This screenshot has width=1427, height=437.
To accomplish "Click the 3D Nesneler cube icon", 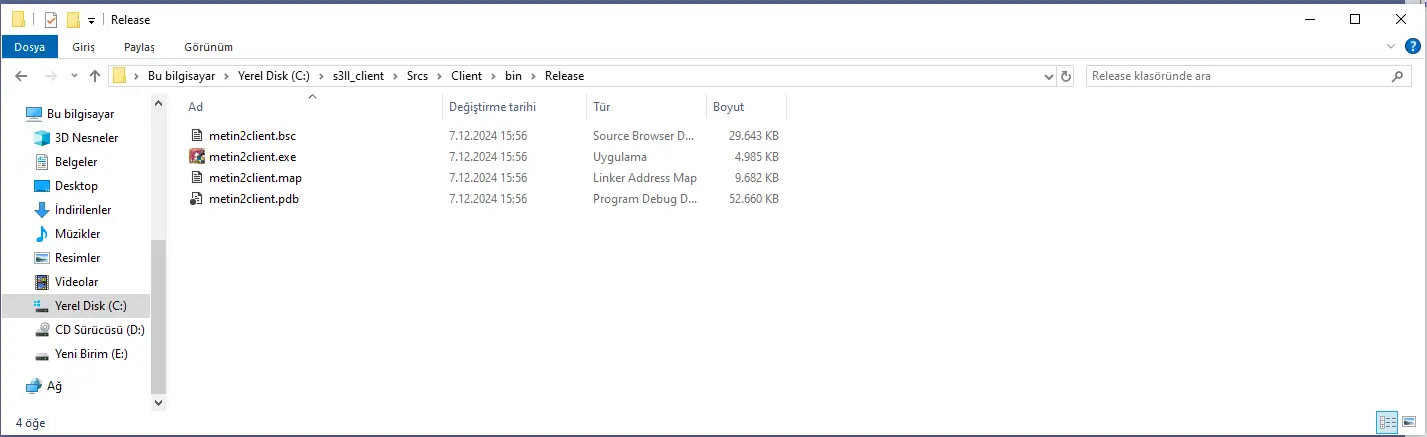I will pos(42,138).
